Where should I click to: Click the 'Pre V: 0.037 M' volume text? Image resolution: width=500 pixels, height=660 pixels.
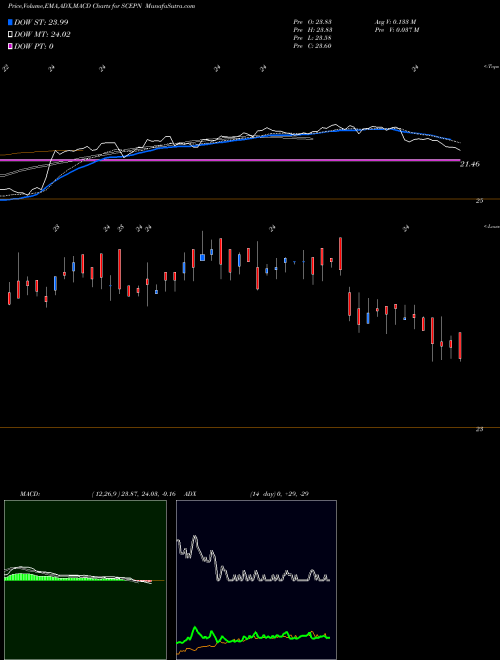[x=396, y=30]
